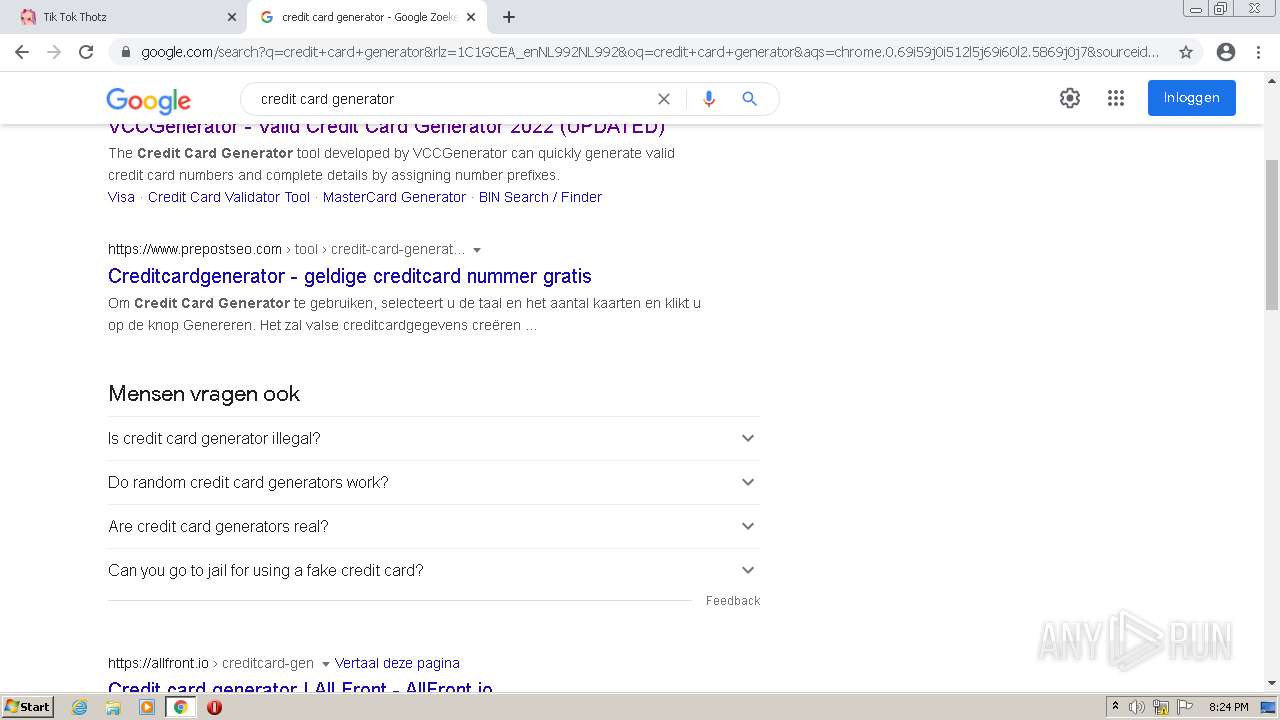Click the red Opera icon in the taskbar
The width and height of the screenshot is (1280, 720).
click(214, 707)
